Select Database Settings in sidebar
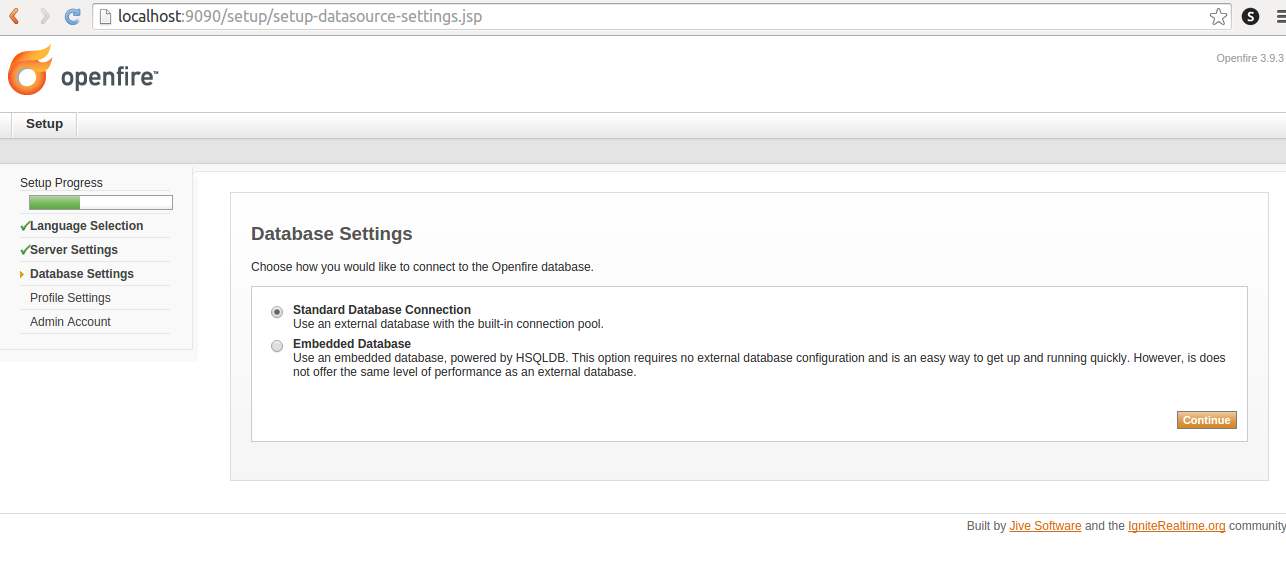Viewport: 1286px width, 576px height. pyautogui.click(x=82, y=274)
